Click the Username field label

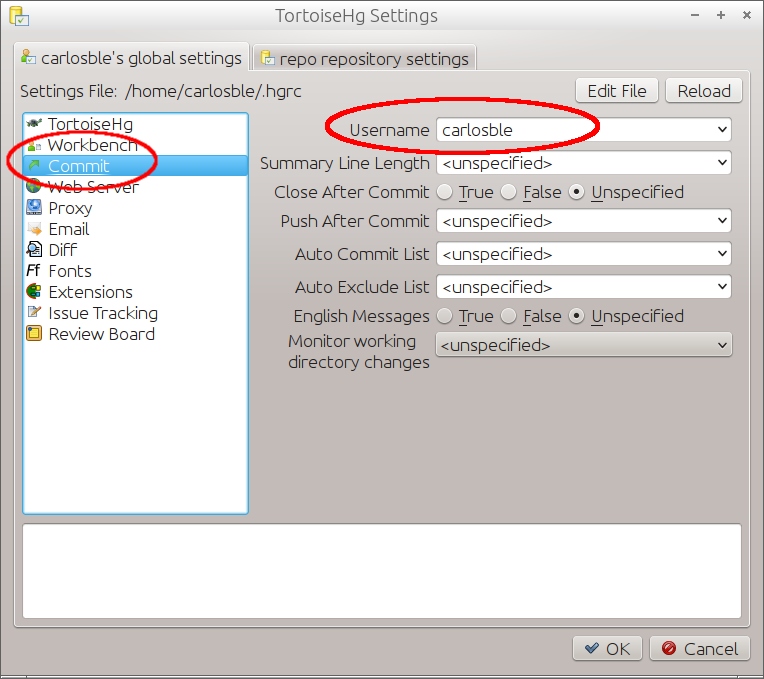(389, 130)
